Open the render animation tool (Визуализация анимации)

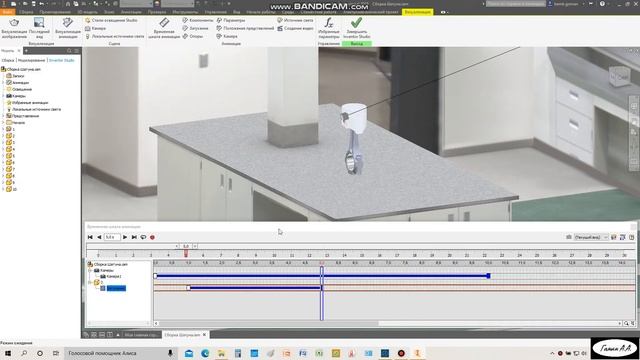click(x=68, y=28)
